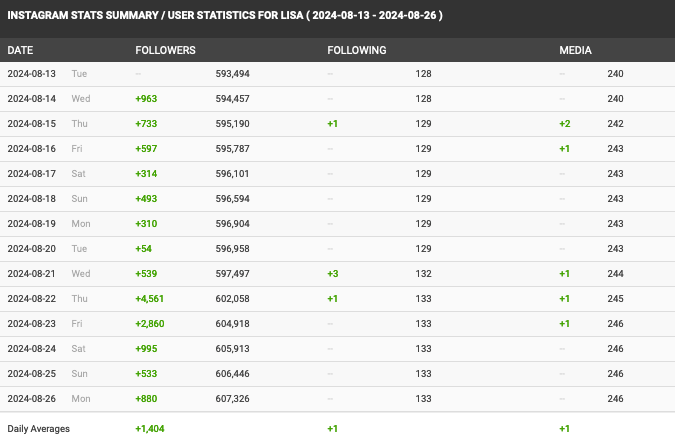
Task: Select date 2024-08-21
Action: click(x=31, y=273)
